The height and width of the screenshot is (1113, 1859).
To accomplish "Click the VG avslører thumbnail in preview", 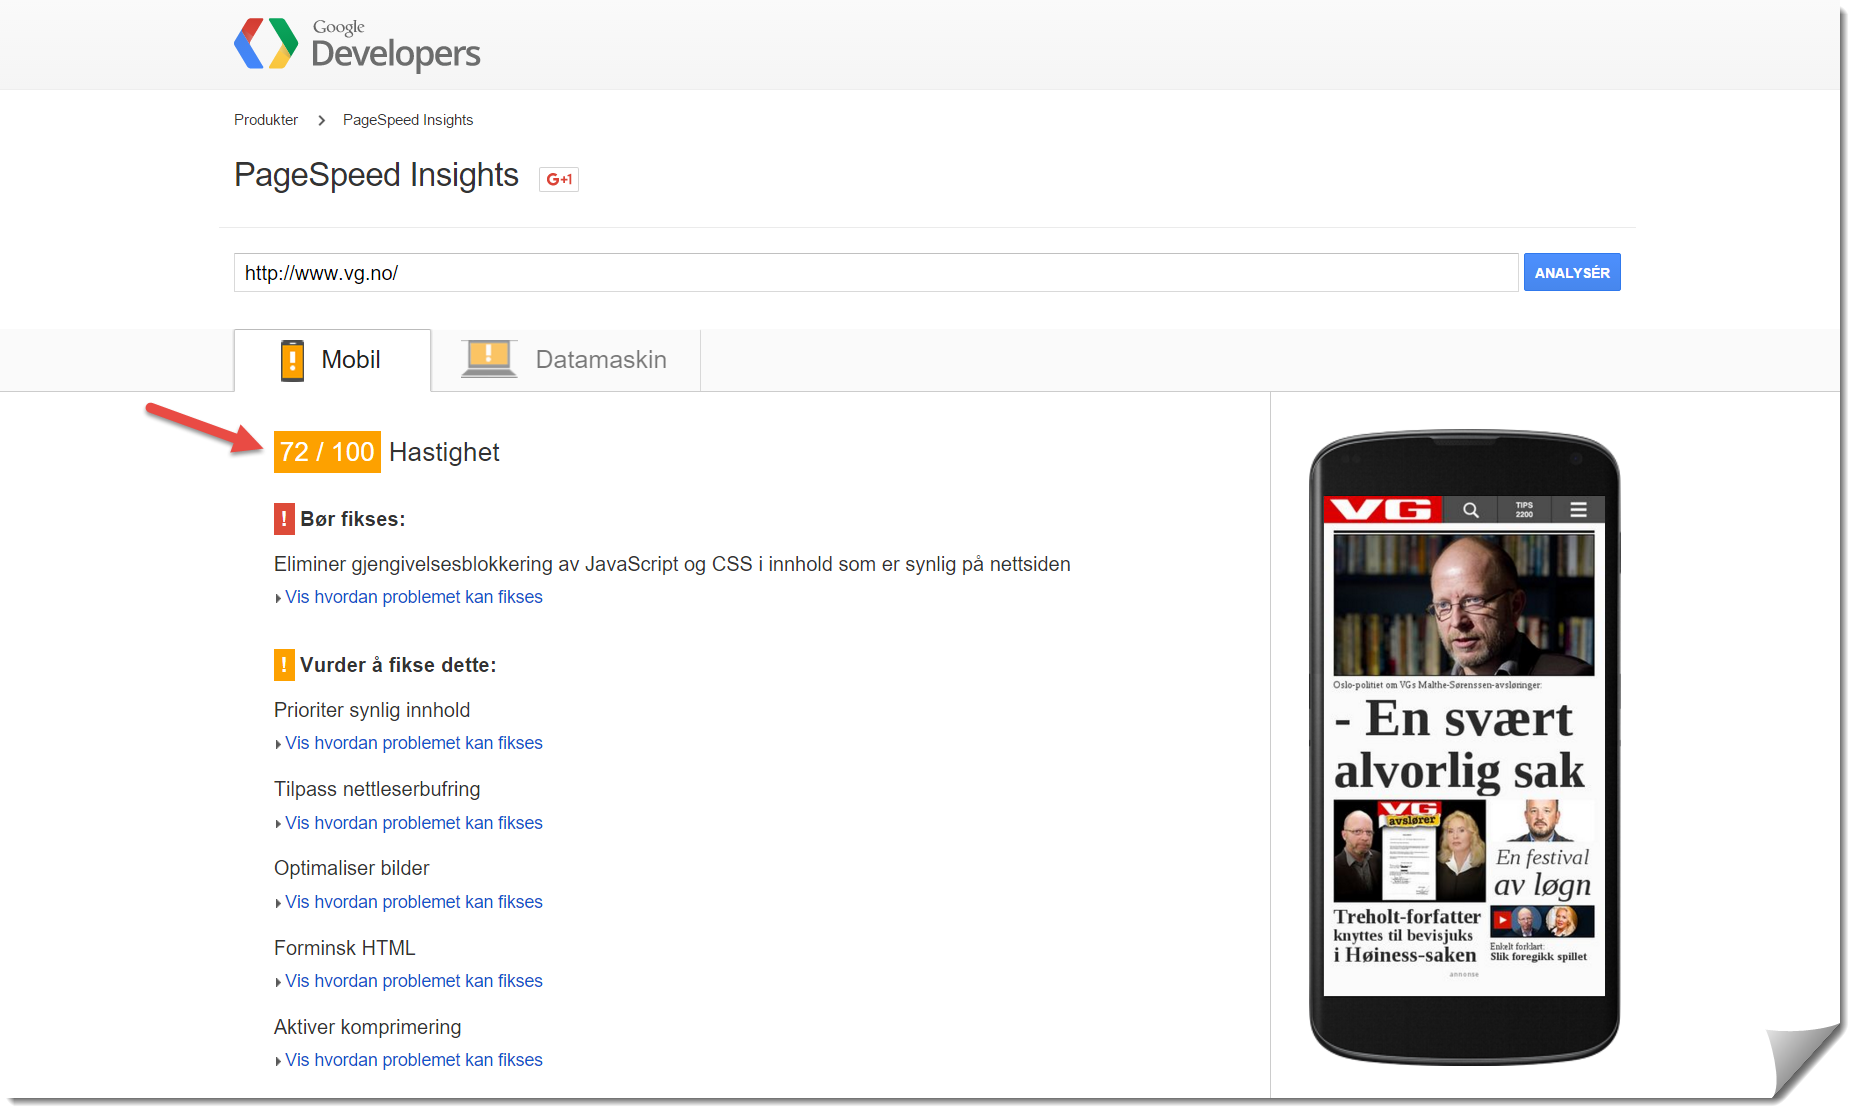I will 1409,851.
